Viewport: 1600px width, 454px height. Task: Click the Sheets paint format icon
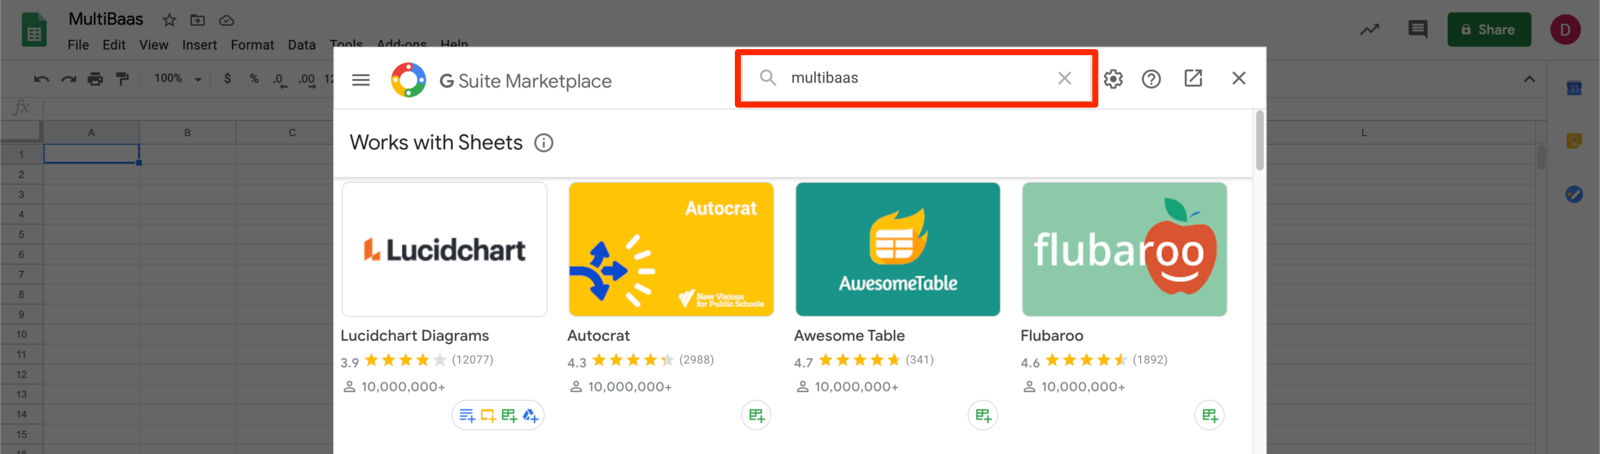click(x=122, y=79)
